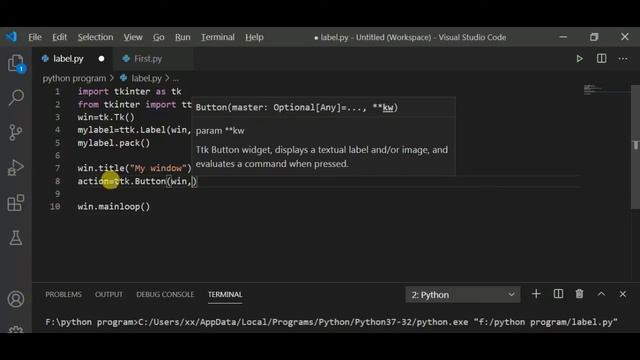
Task: Open the View menu
Action: (133, 37)
